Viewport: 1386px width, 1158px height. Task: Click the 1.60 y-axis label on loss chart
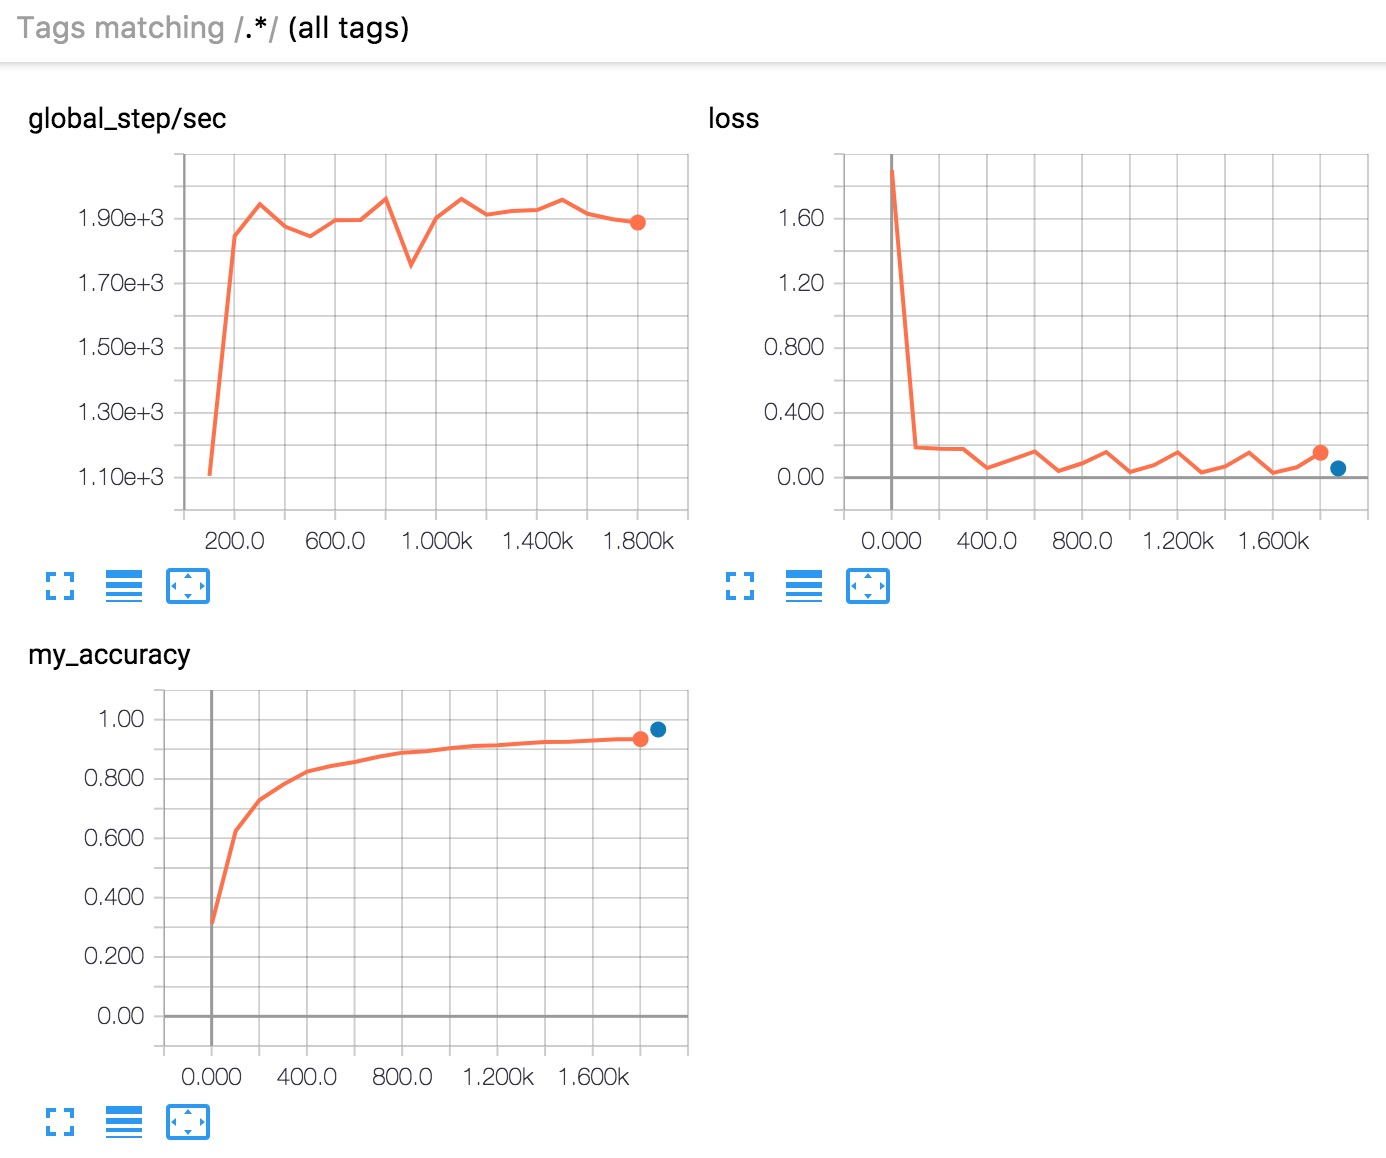click(802, 218)
